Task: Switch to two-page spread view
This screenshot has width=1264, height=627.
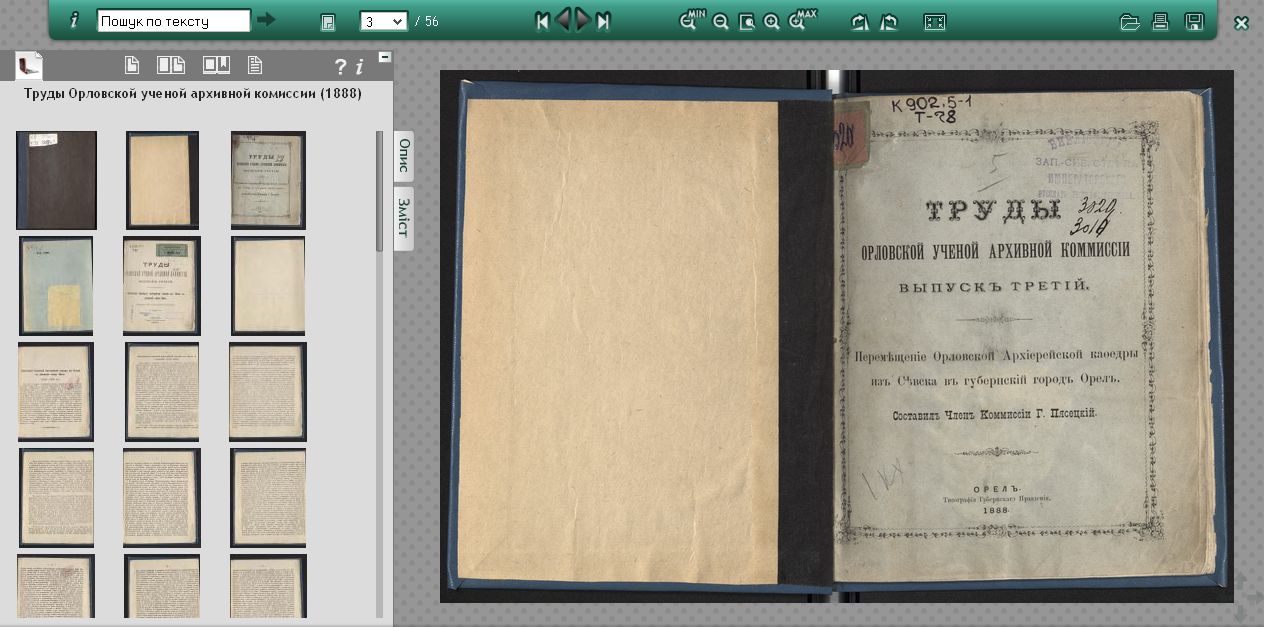Action: [x=171, y=66]
